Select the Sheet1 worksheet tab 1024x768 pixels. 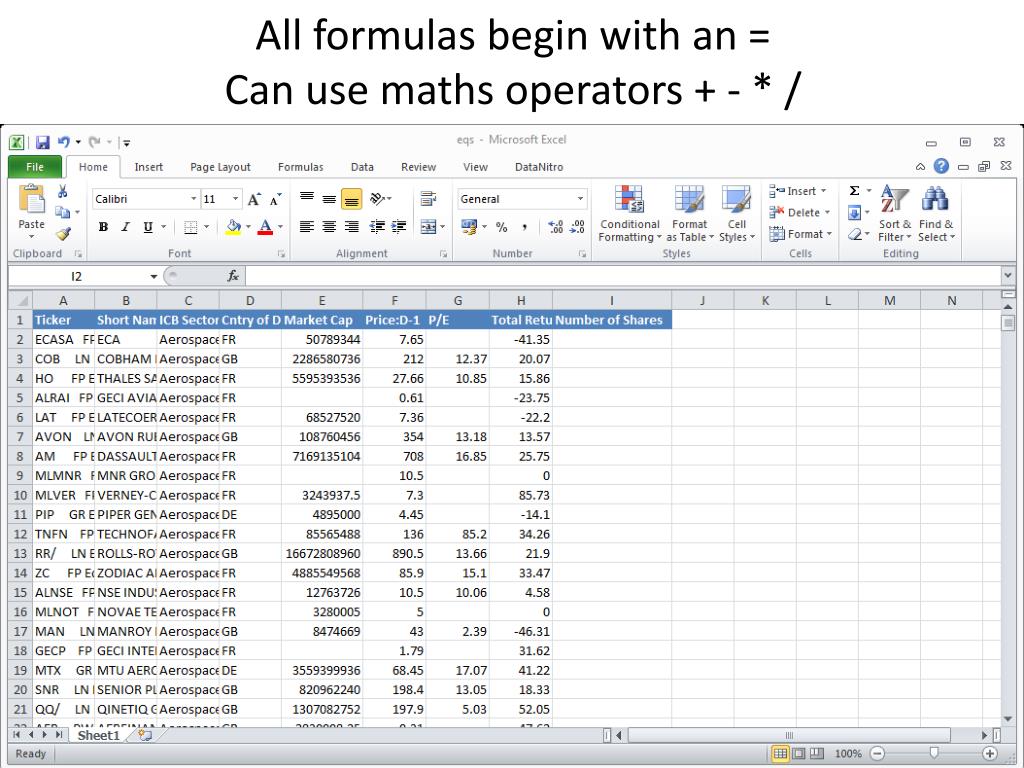[x=99, y=735]
